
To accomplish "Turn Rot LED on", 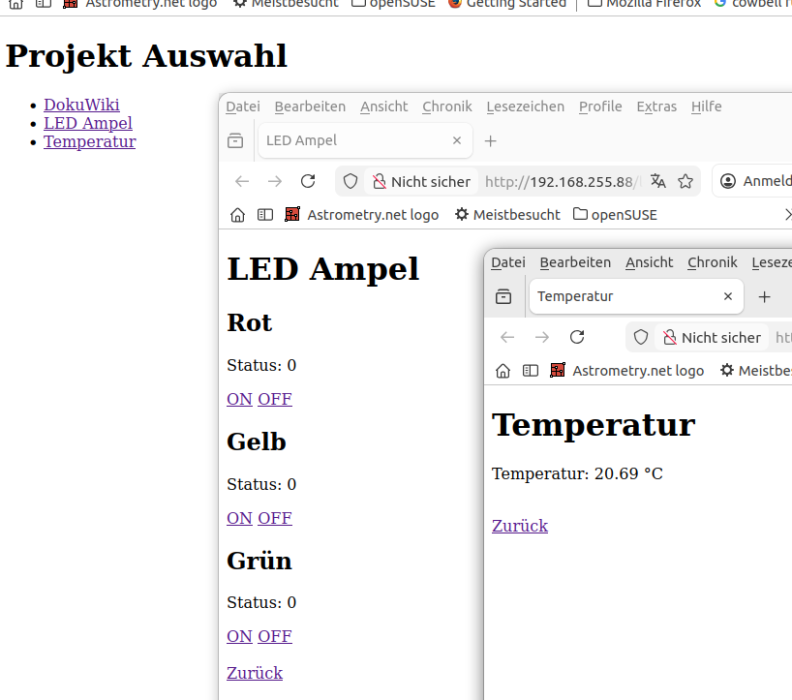I will pyautogui.click(x=239, y=399).
